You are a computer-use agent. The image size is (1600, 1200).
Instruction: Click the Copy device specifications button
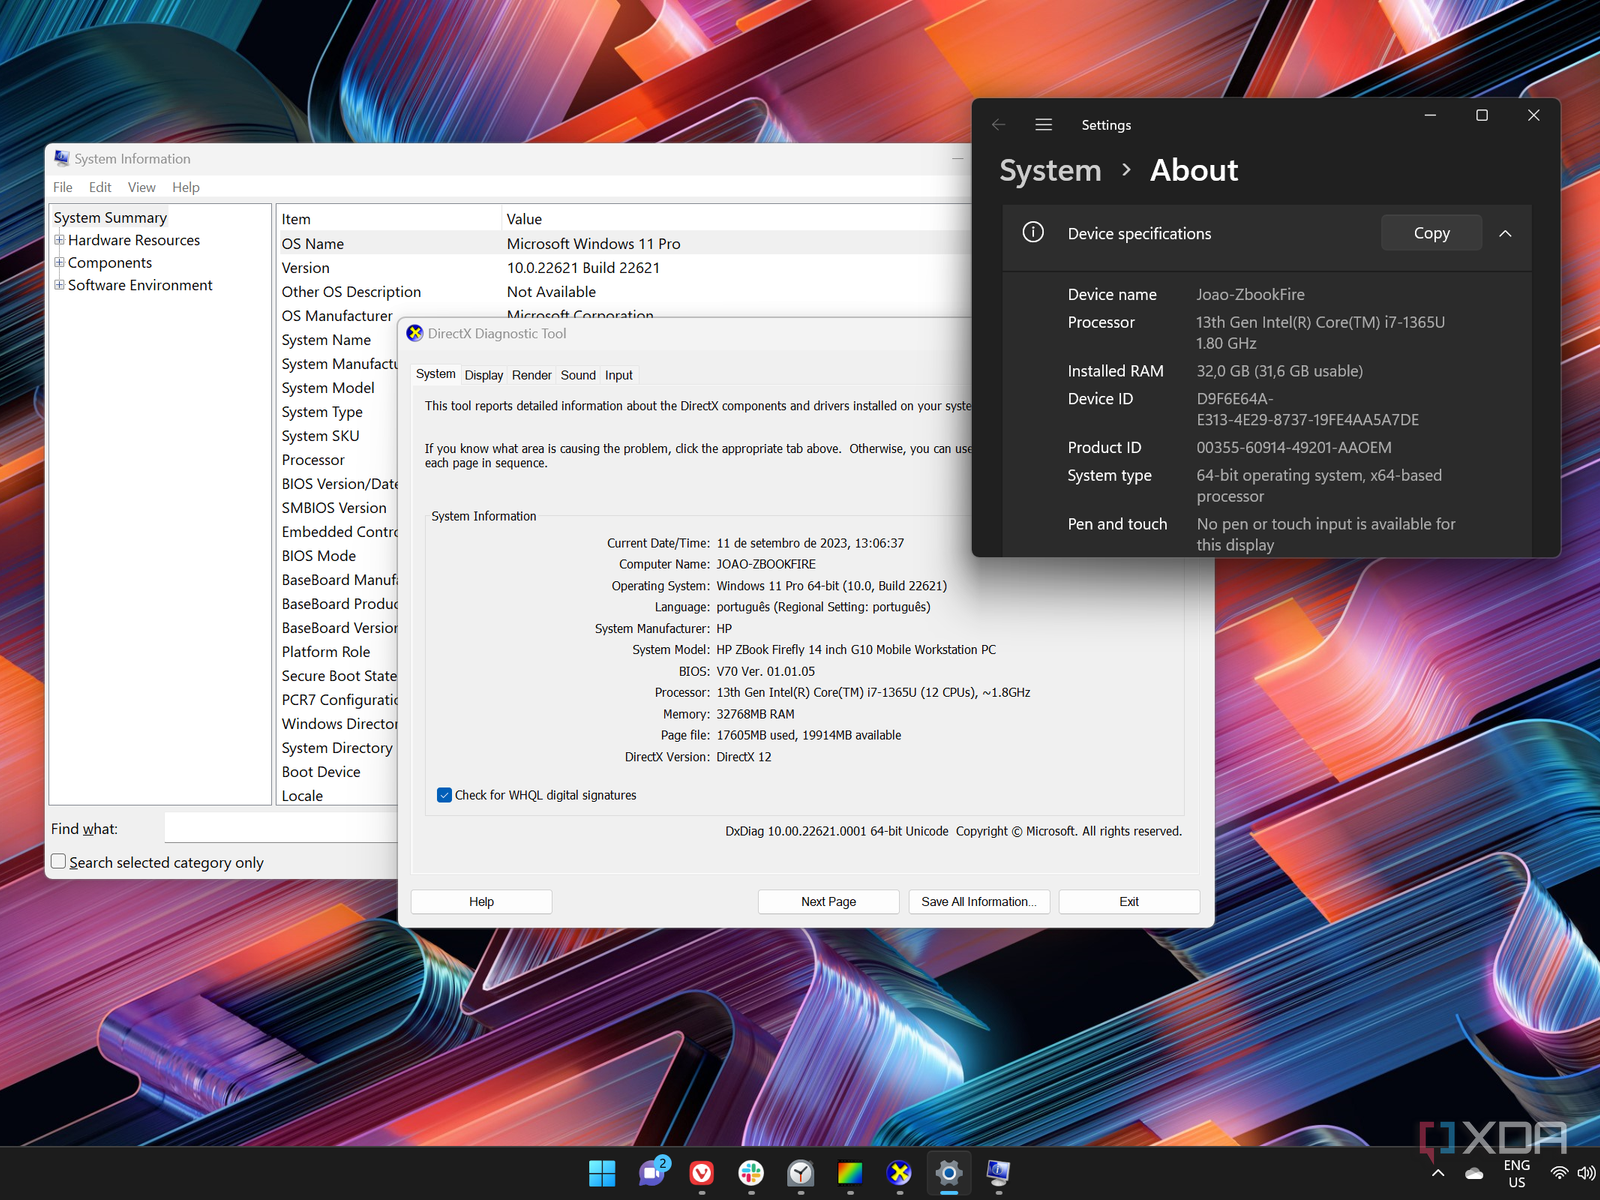[x=1431, y=233]
